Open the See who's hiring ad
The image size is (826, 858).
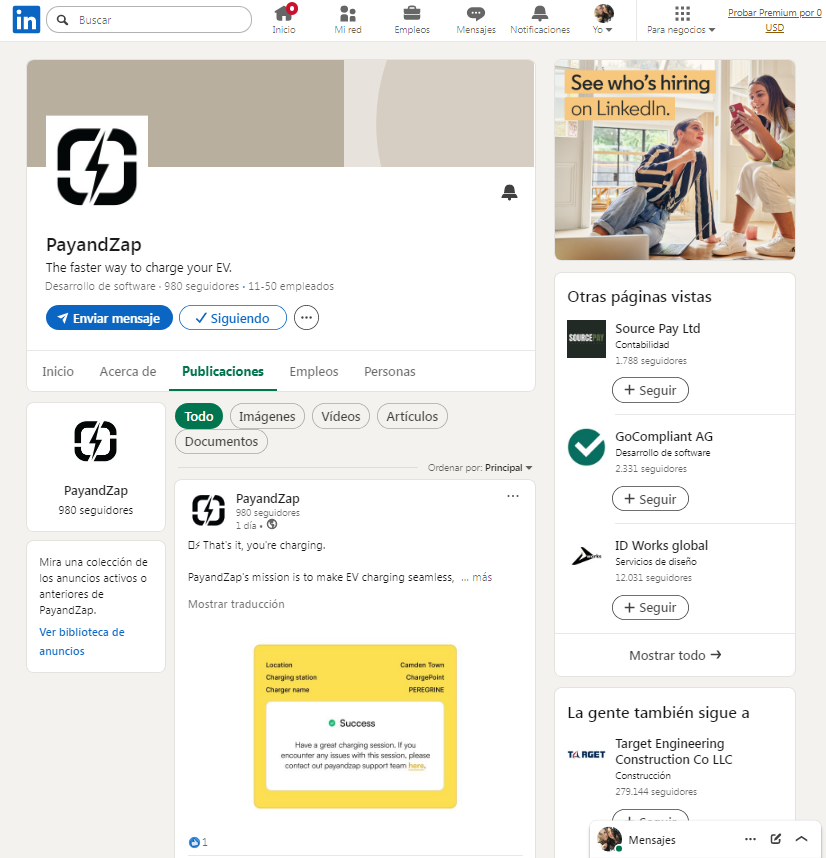pyautogui.click(x=675, y=160)
